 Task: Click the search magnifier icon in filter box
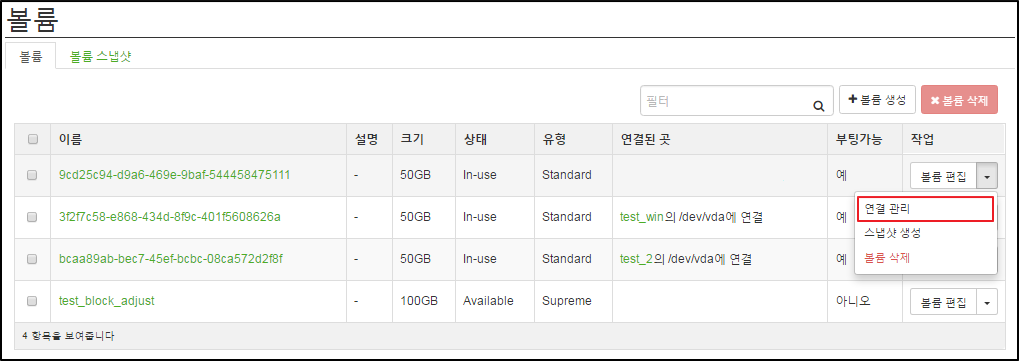click(x=819, y=107)
